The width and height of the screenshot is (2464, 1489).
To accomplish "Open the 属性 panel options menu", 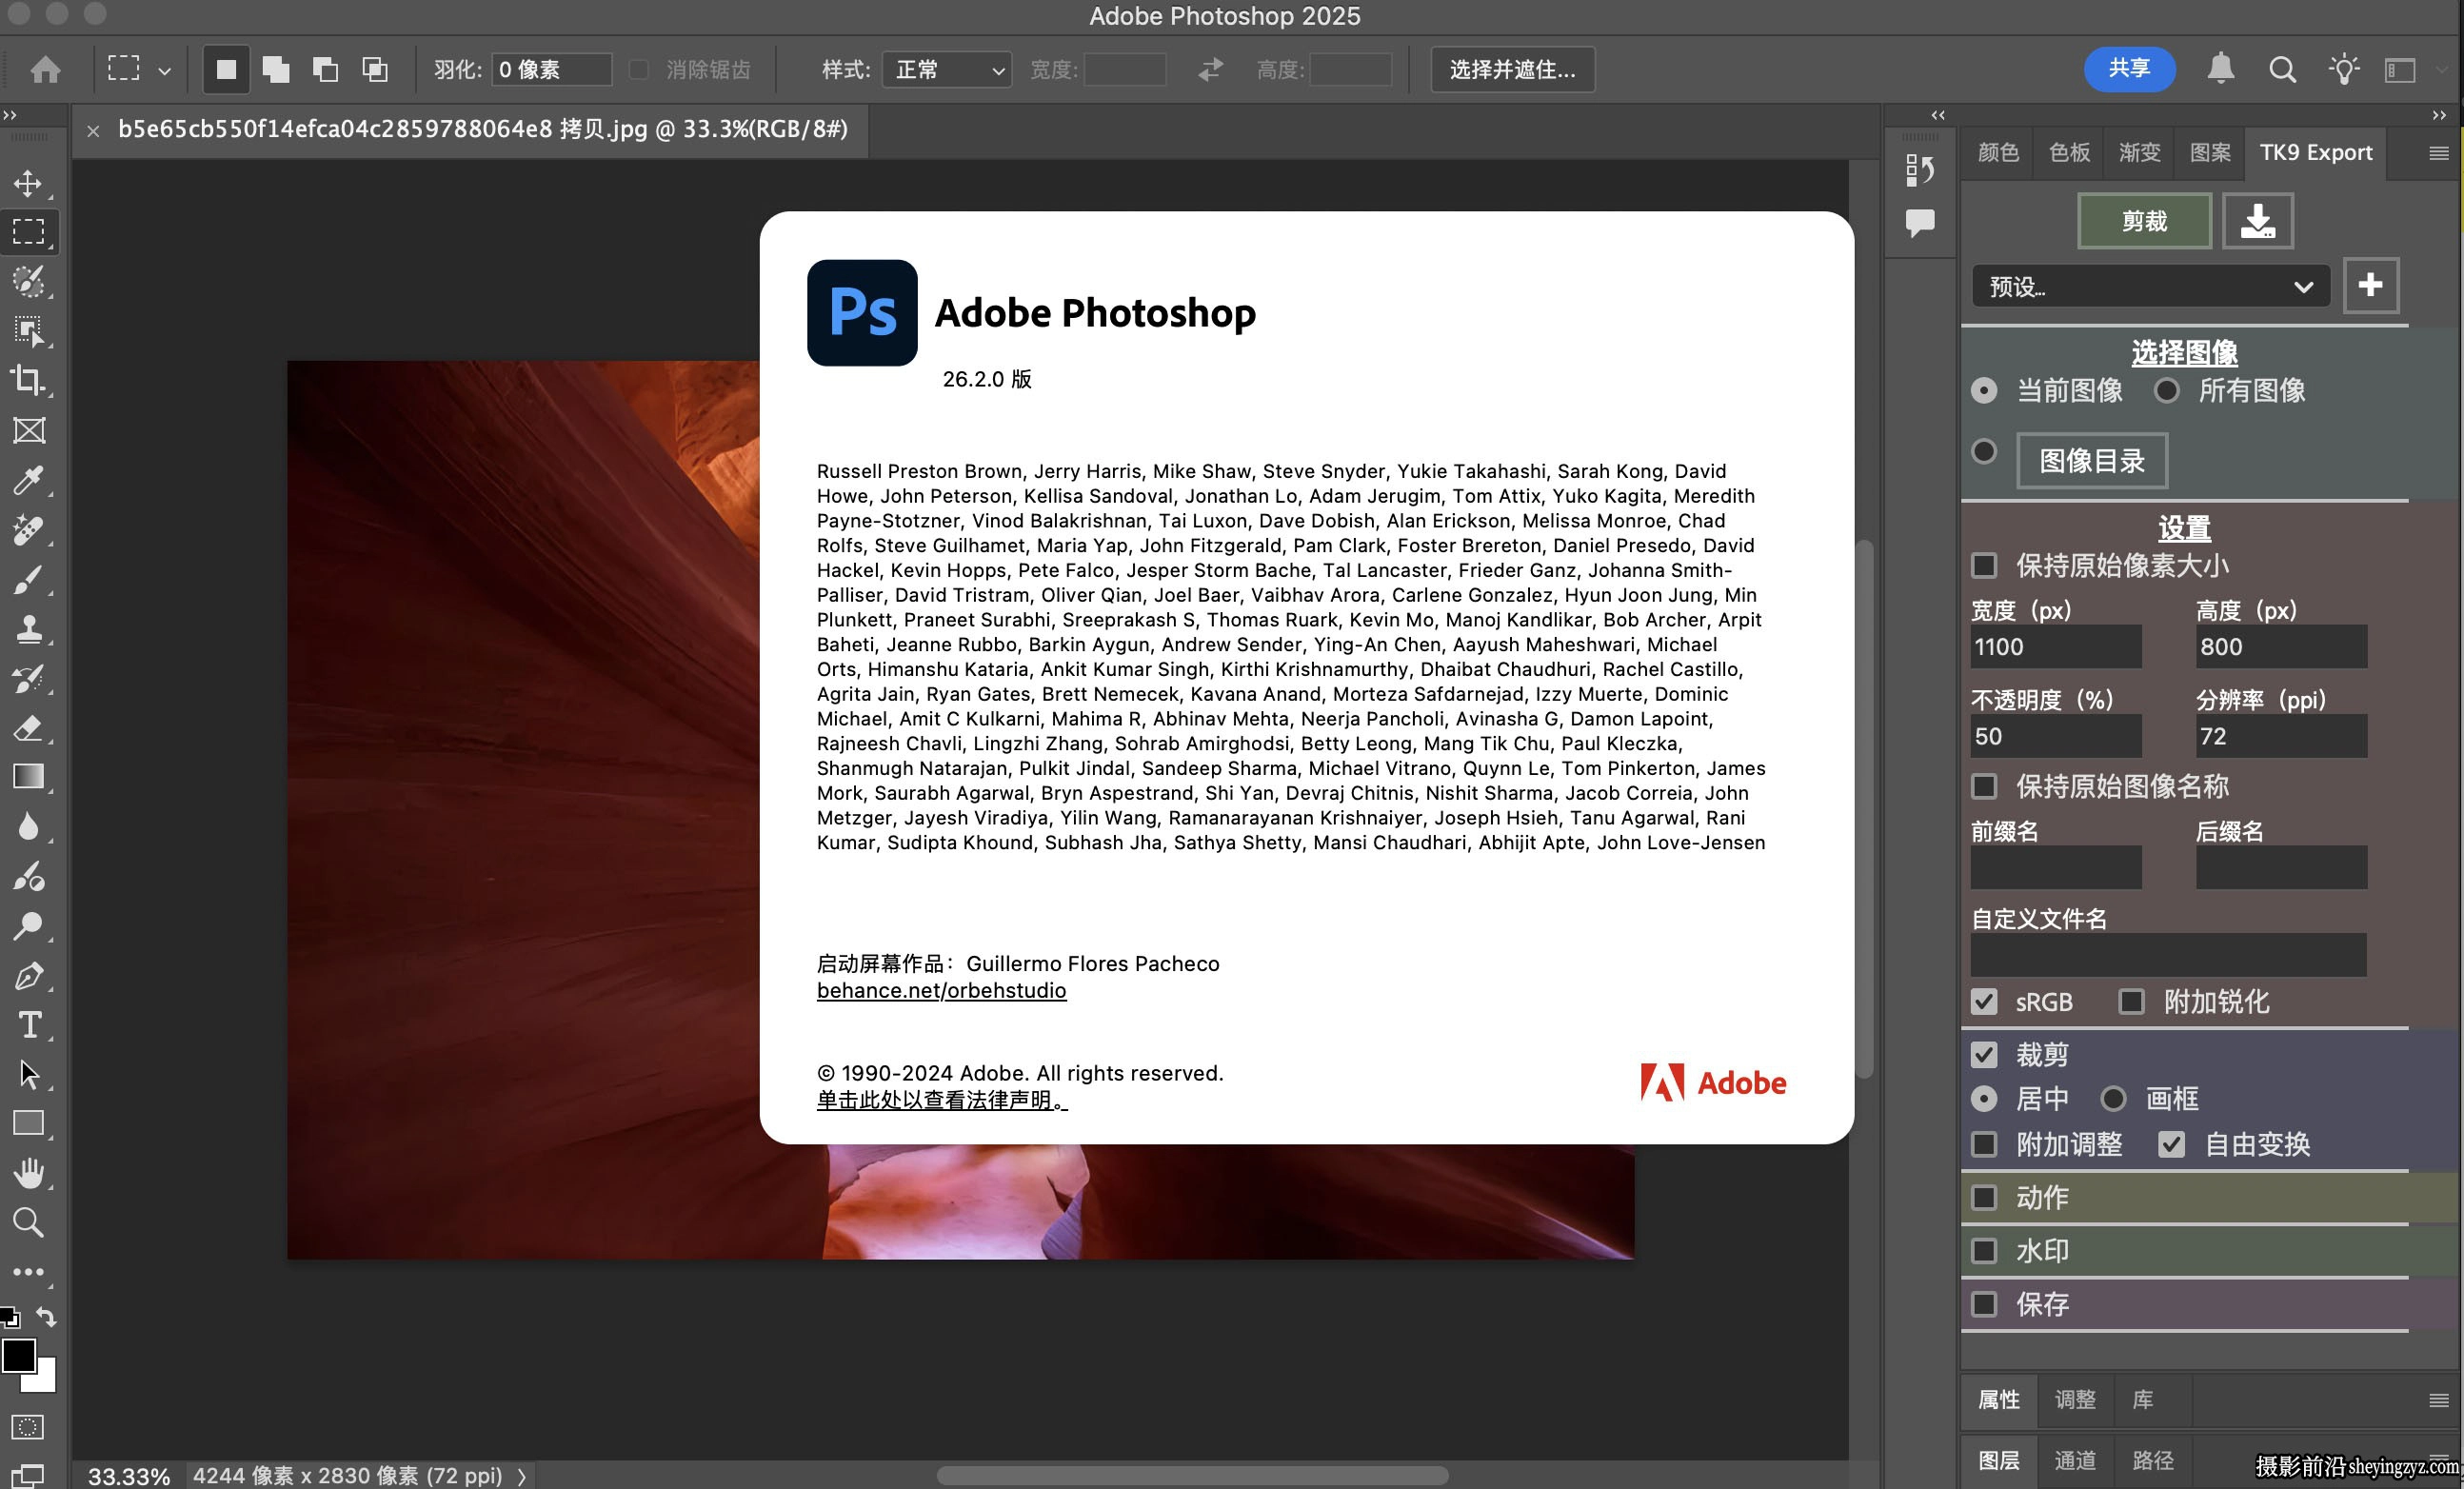I will 2438,1400.
